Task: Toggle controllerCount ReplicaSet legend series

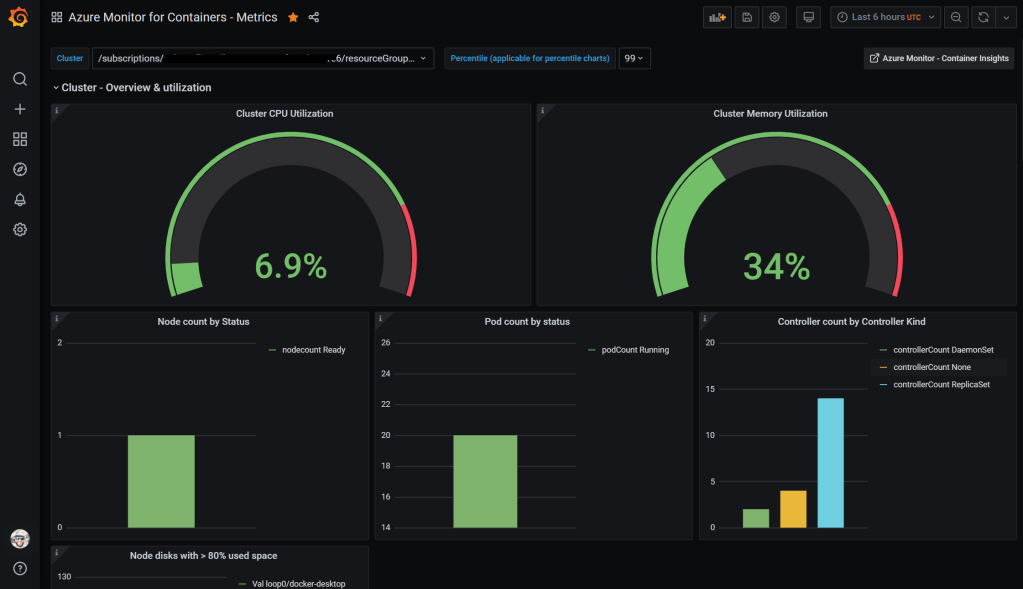Action: coord(940,384)
